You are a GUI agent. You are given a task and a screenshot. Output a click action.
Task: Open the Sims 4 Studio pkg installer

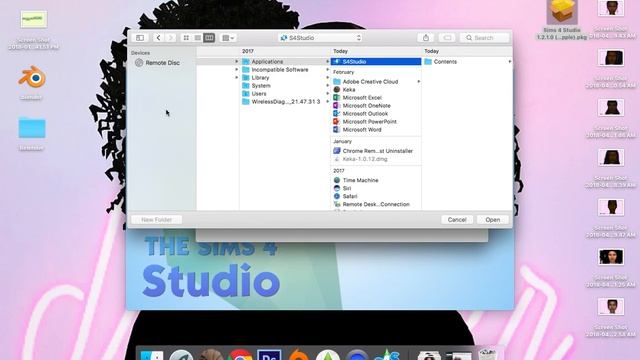pyautogui.click(x=562, y=12)
